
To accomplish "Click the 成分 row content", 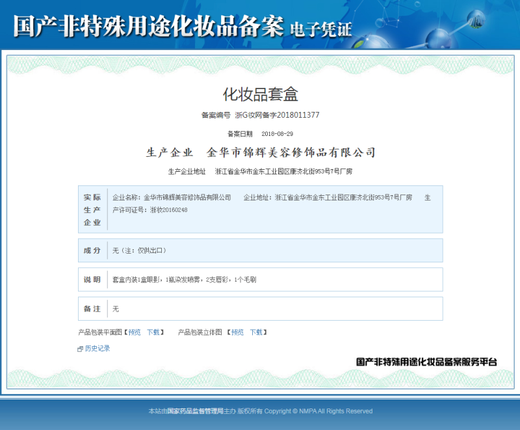I will click(139, 251).
